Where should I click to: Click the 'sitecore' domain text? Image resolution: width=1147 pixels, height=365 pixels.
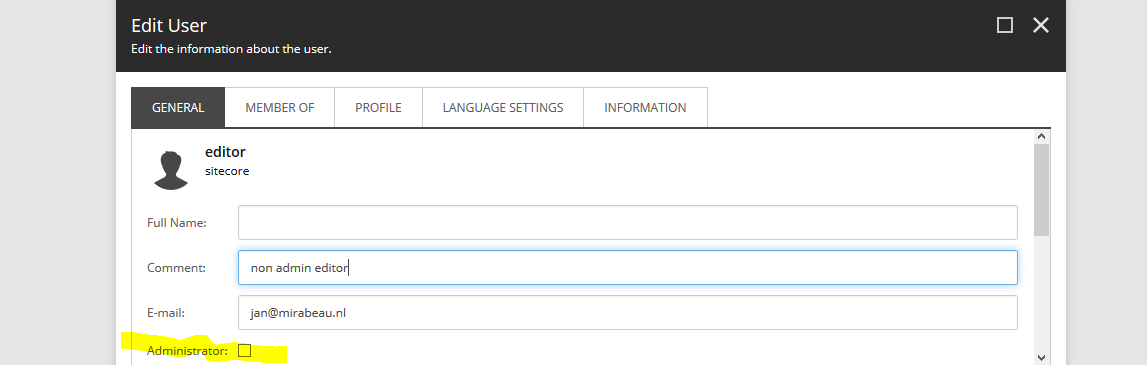[x=227, y=172]
